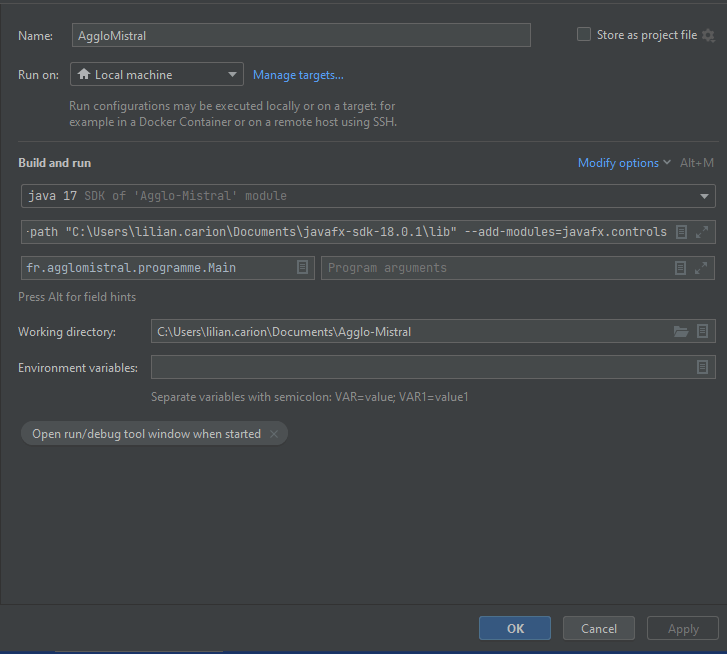Click the Apply button
Image resolution: width=727 pixels, height=654 pixels.
[682, 628]
